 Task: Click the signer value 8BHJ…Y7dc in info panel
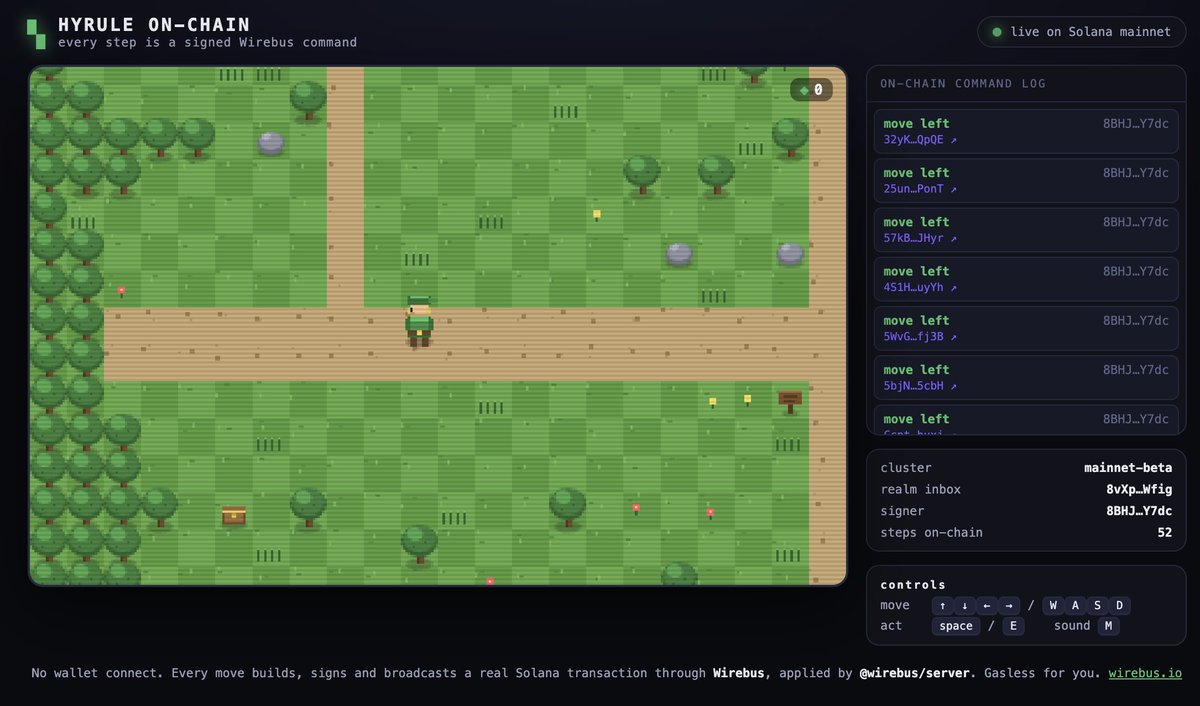1139,511
